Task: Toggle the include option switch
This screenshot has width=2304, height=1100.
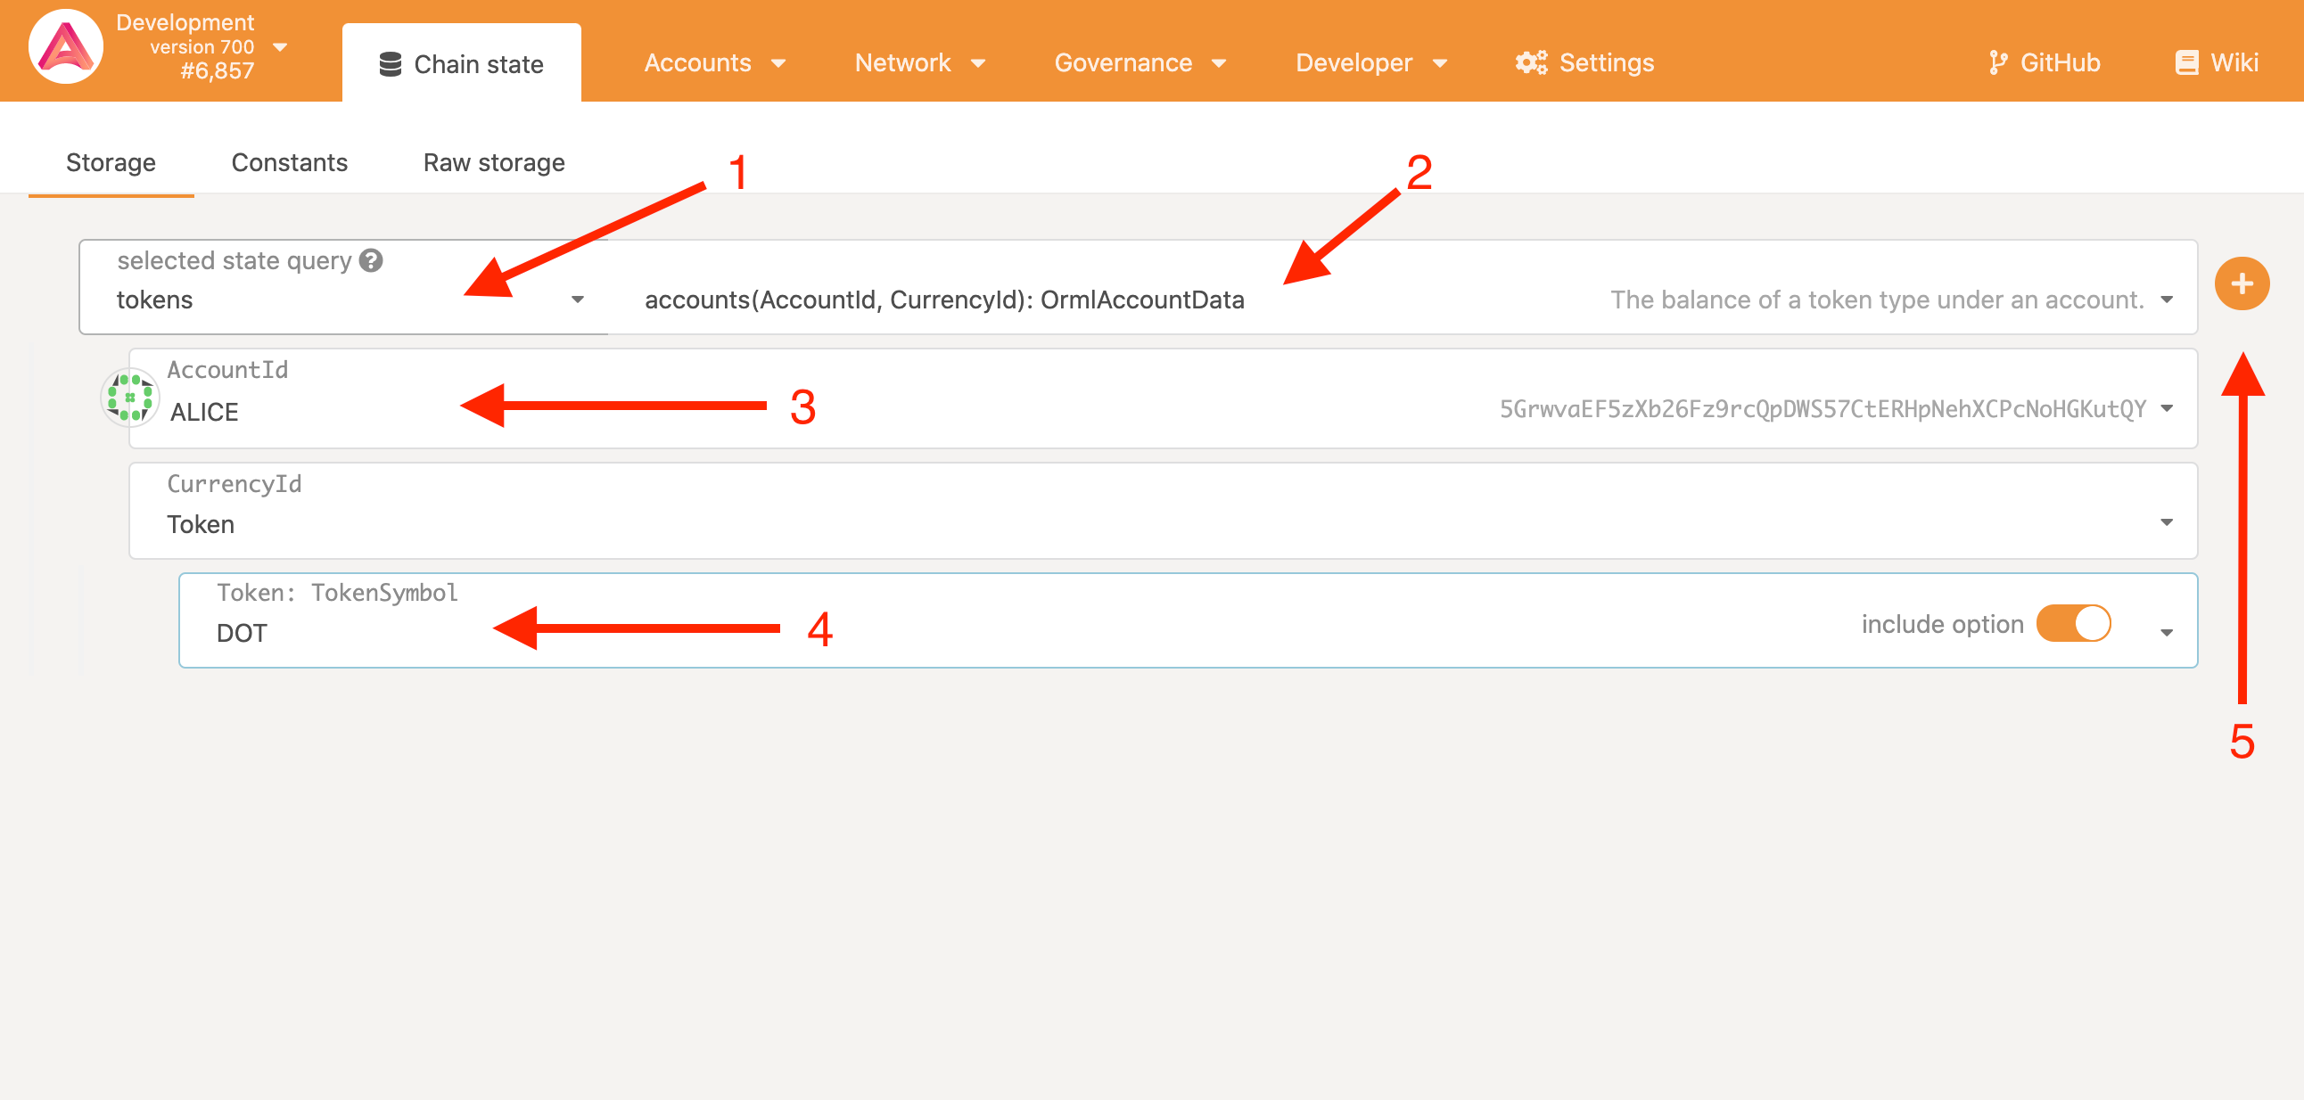Action: (2073, 624)
